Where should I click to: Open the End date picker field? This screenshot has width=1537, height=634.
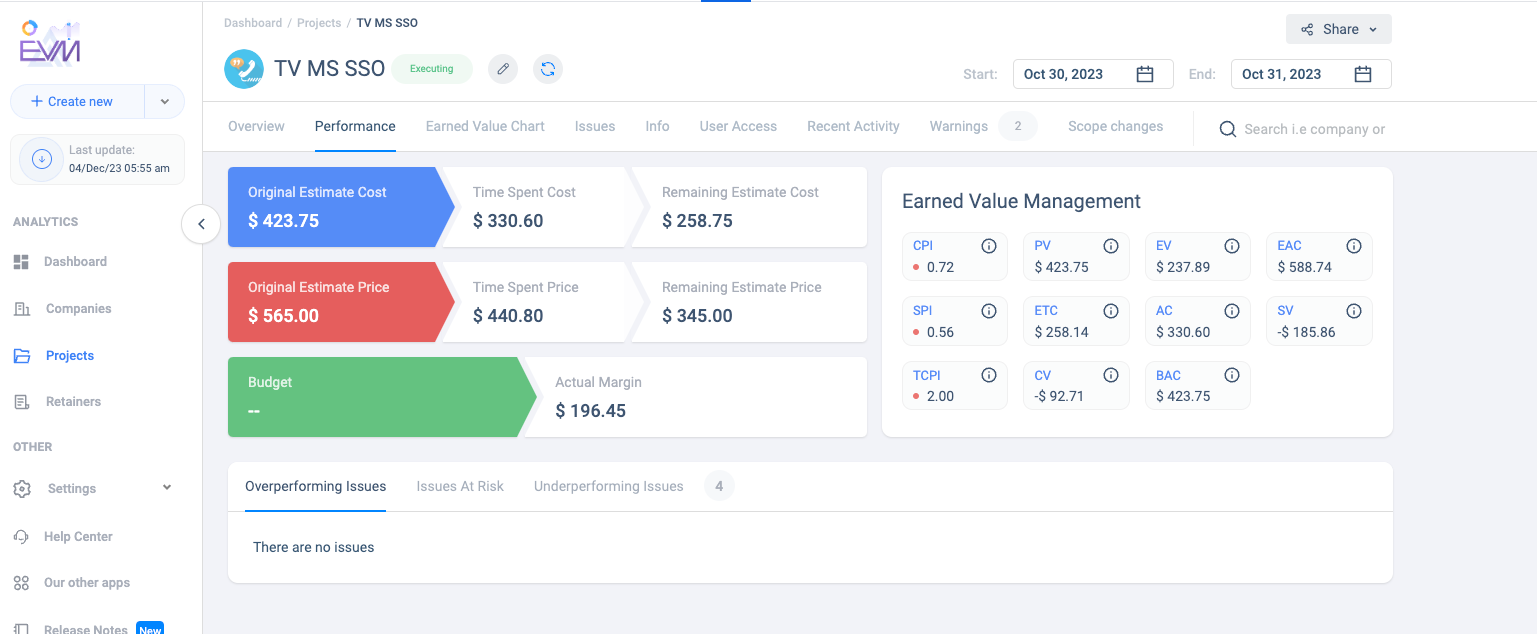click(1311, 74)
